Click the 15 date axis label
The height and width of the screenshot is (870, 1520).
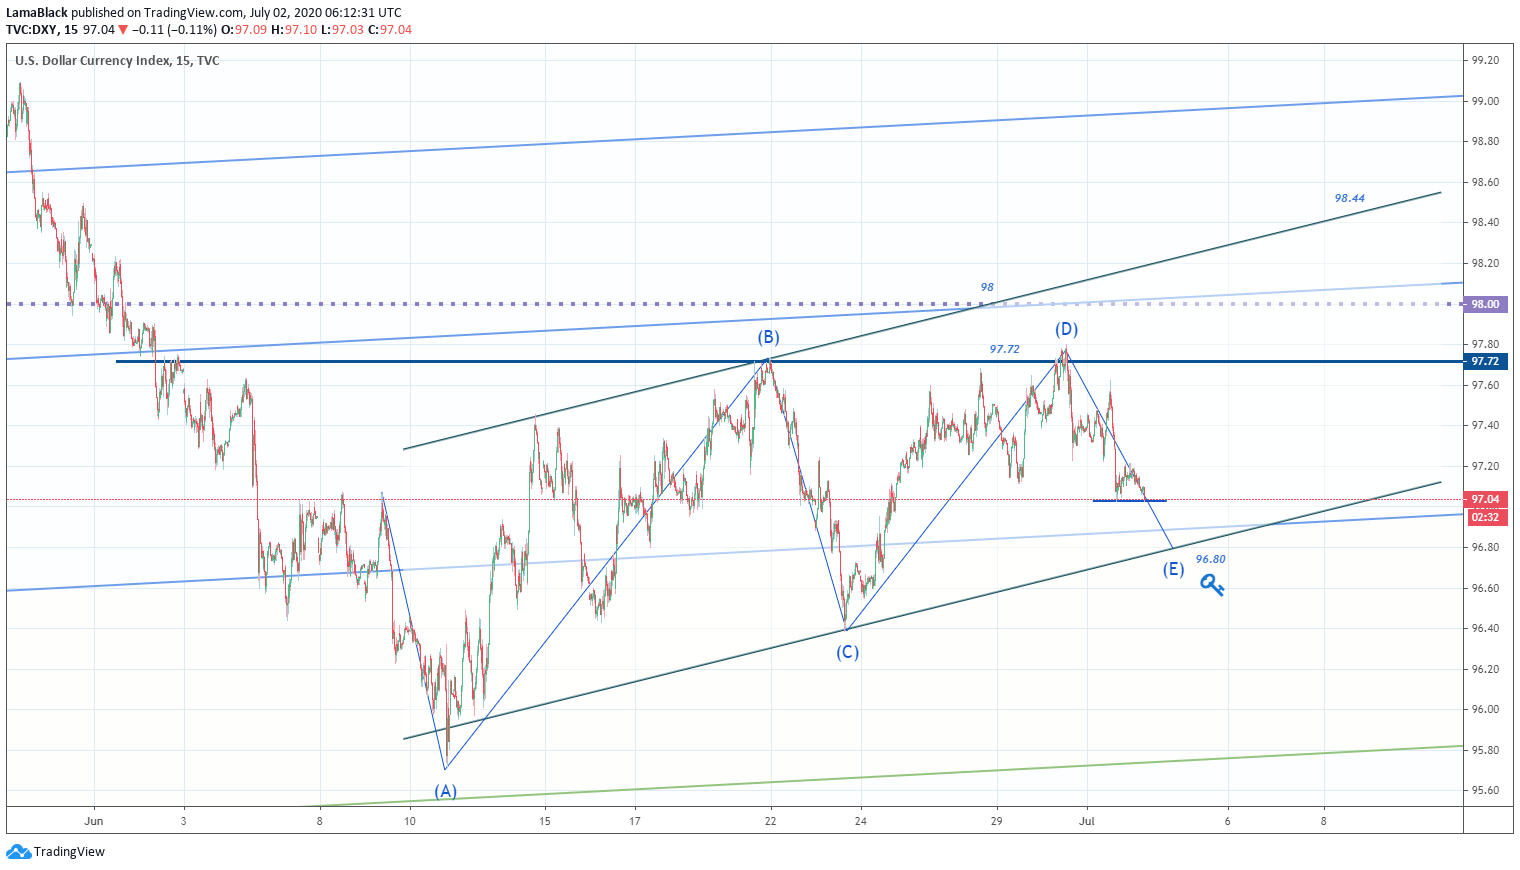coord(545,821)
